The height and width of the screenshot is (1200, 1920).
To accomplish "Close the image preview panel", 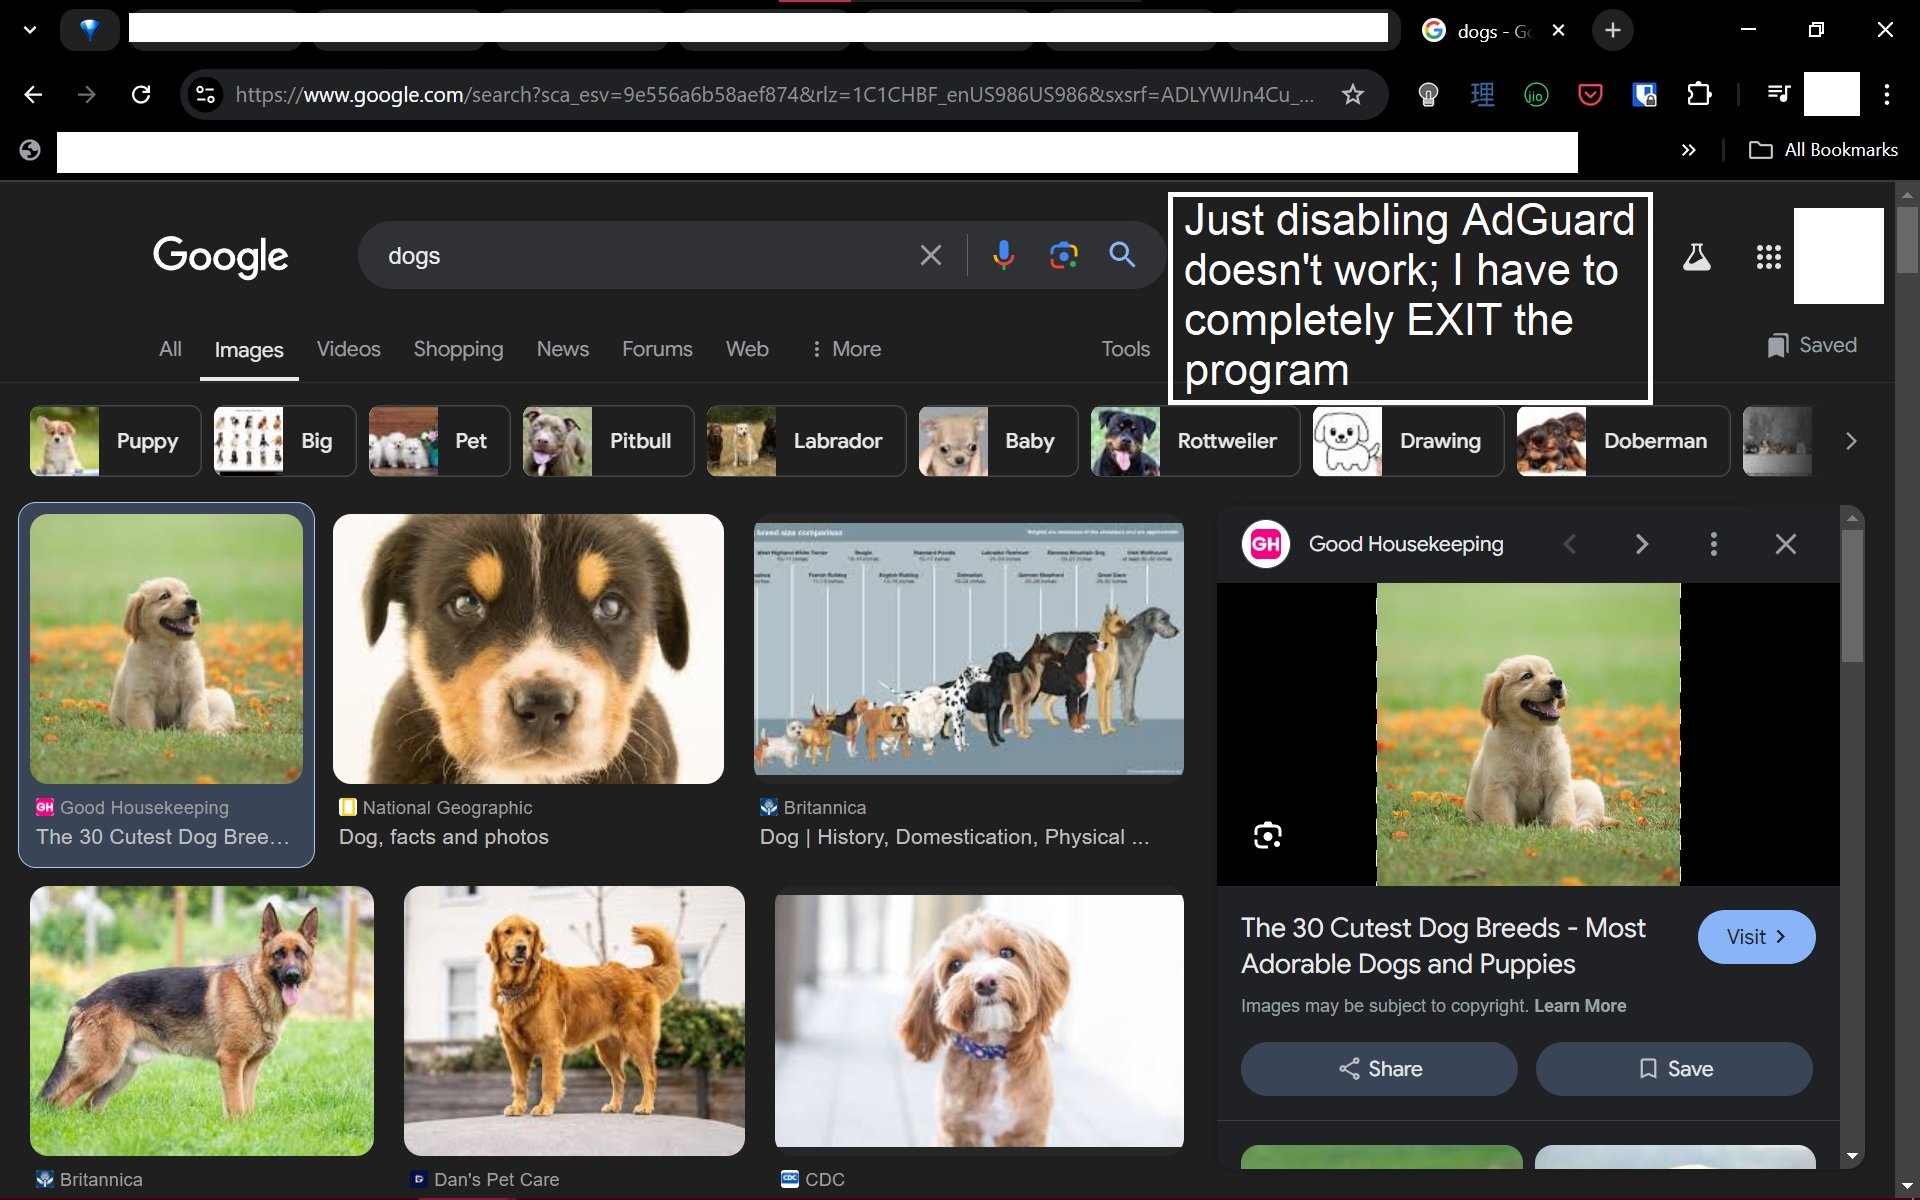I will (x=1785, y=544).
